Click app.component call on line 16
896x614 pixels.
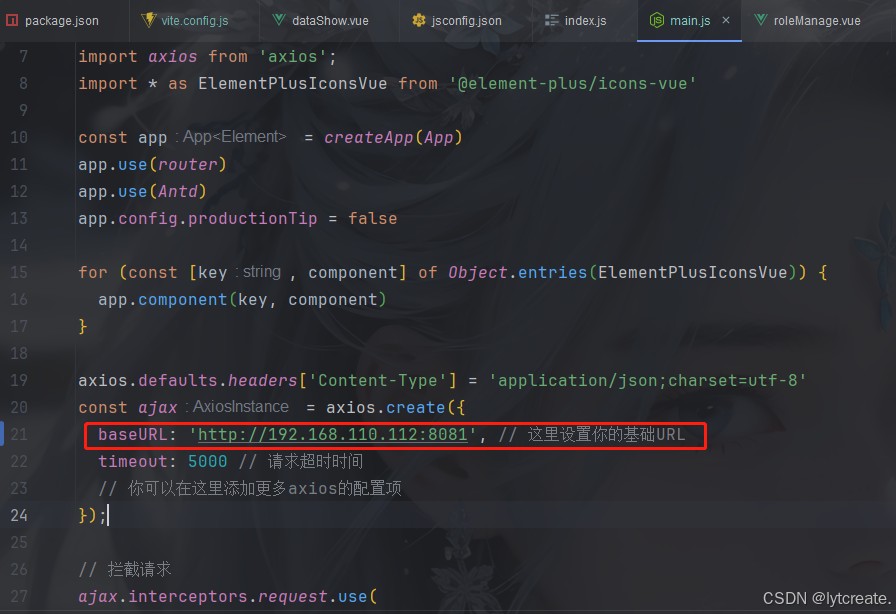[x=163, y=300]
